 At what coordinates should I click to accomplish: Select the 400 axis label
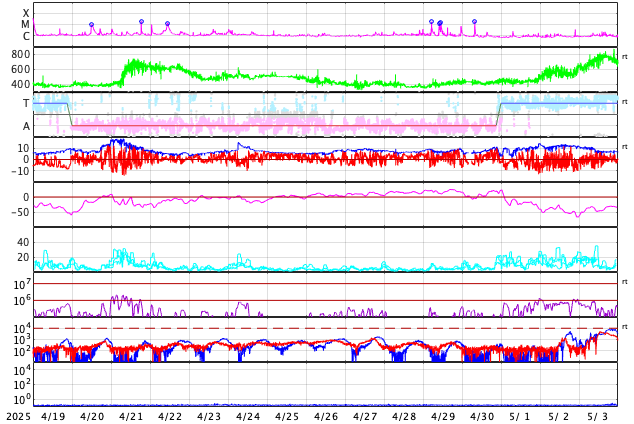coord(21,84)
